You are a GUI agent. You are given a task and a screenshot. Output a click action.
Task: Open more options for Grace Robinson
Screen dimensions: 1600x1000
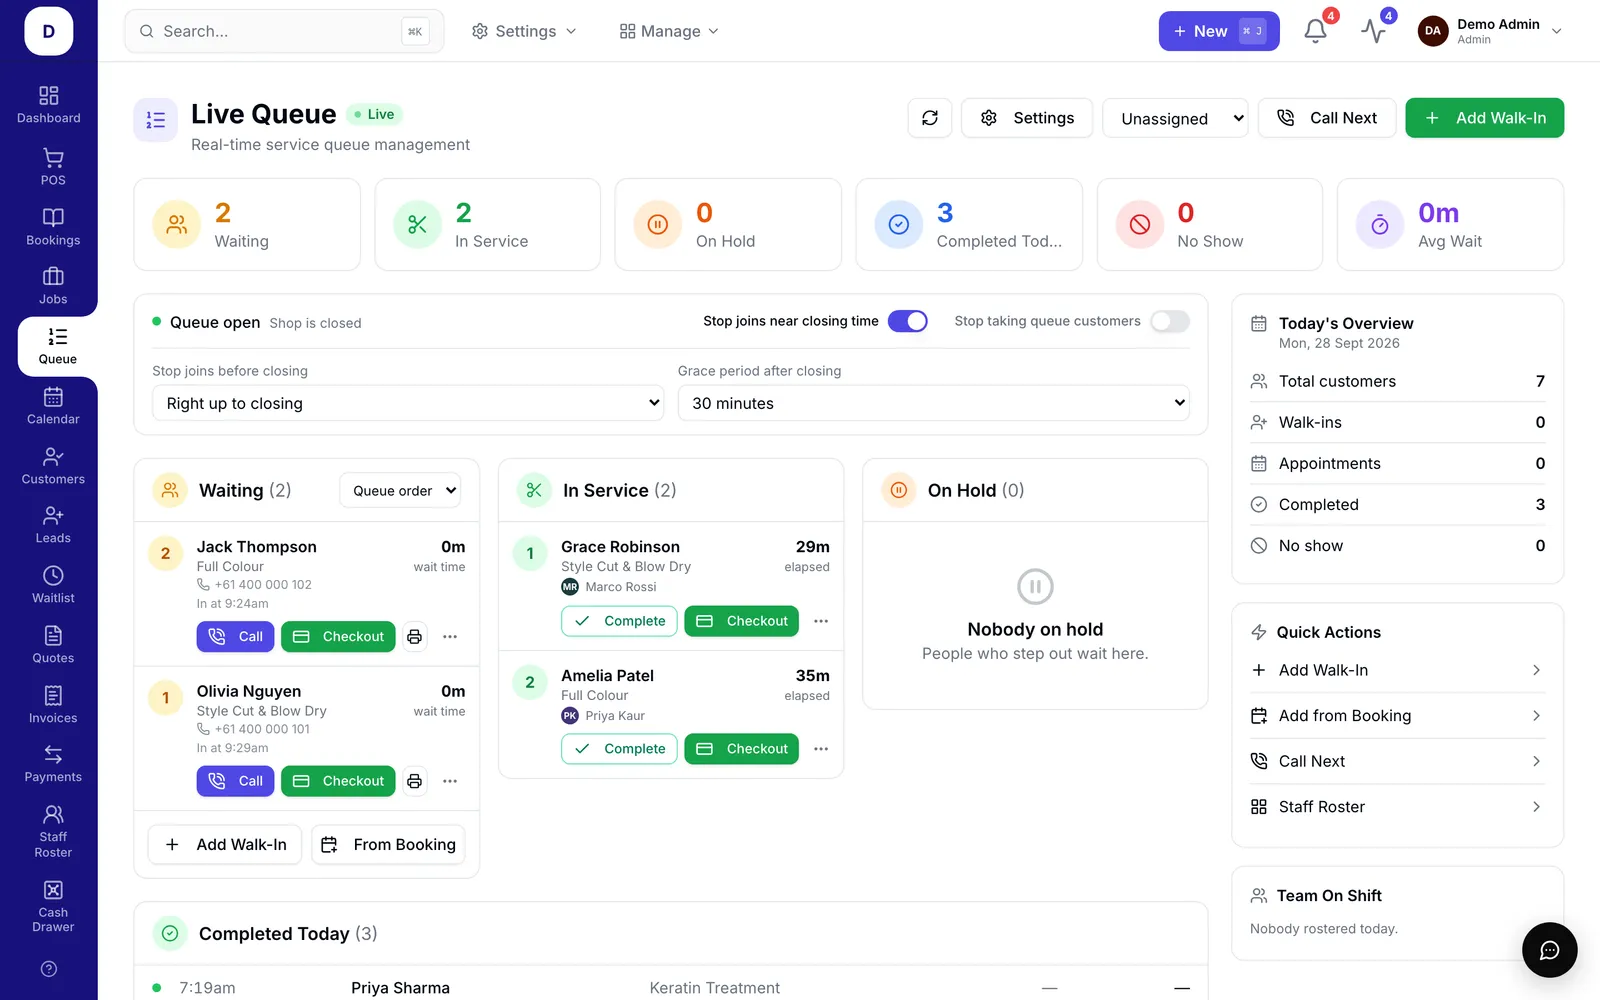click(x=821, y=621)
